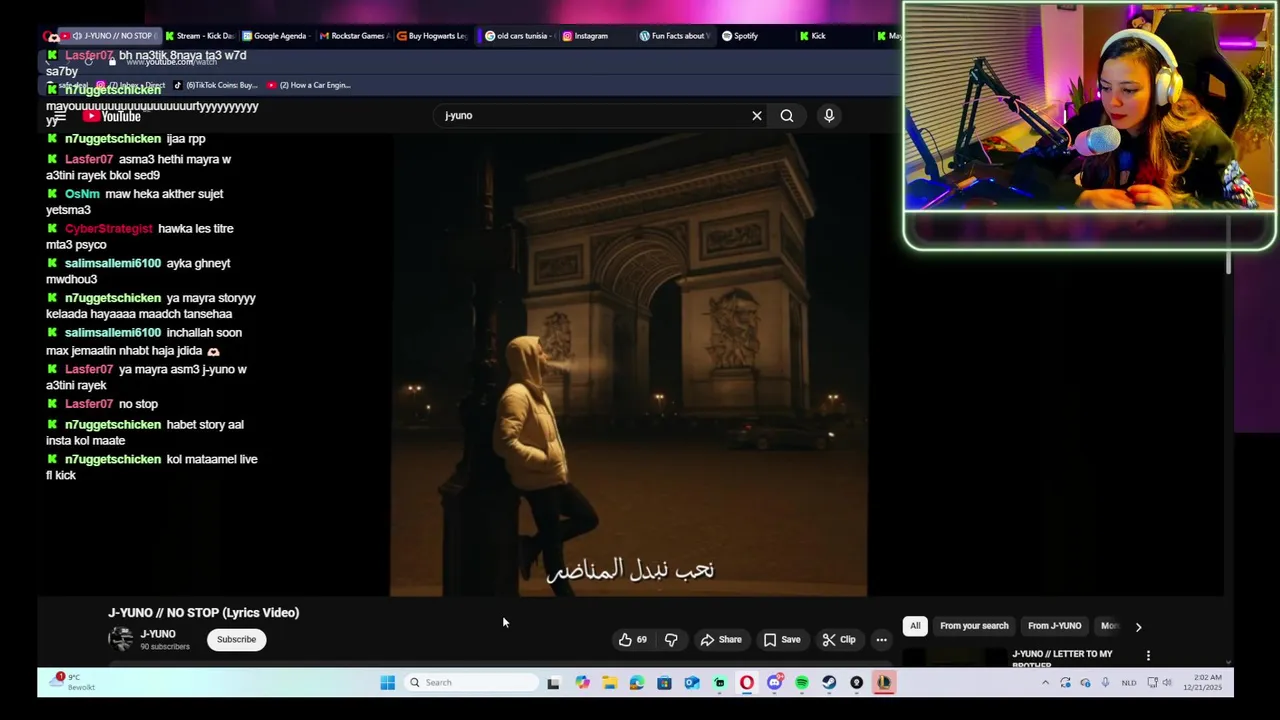The image size is (1280, 720).
Task: Launch Copilot from the taskbar
Action: [x=582, y=683]
